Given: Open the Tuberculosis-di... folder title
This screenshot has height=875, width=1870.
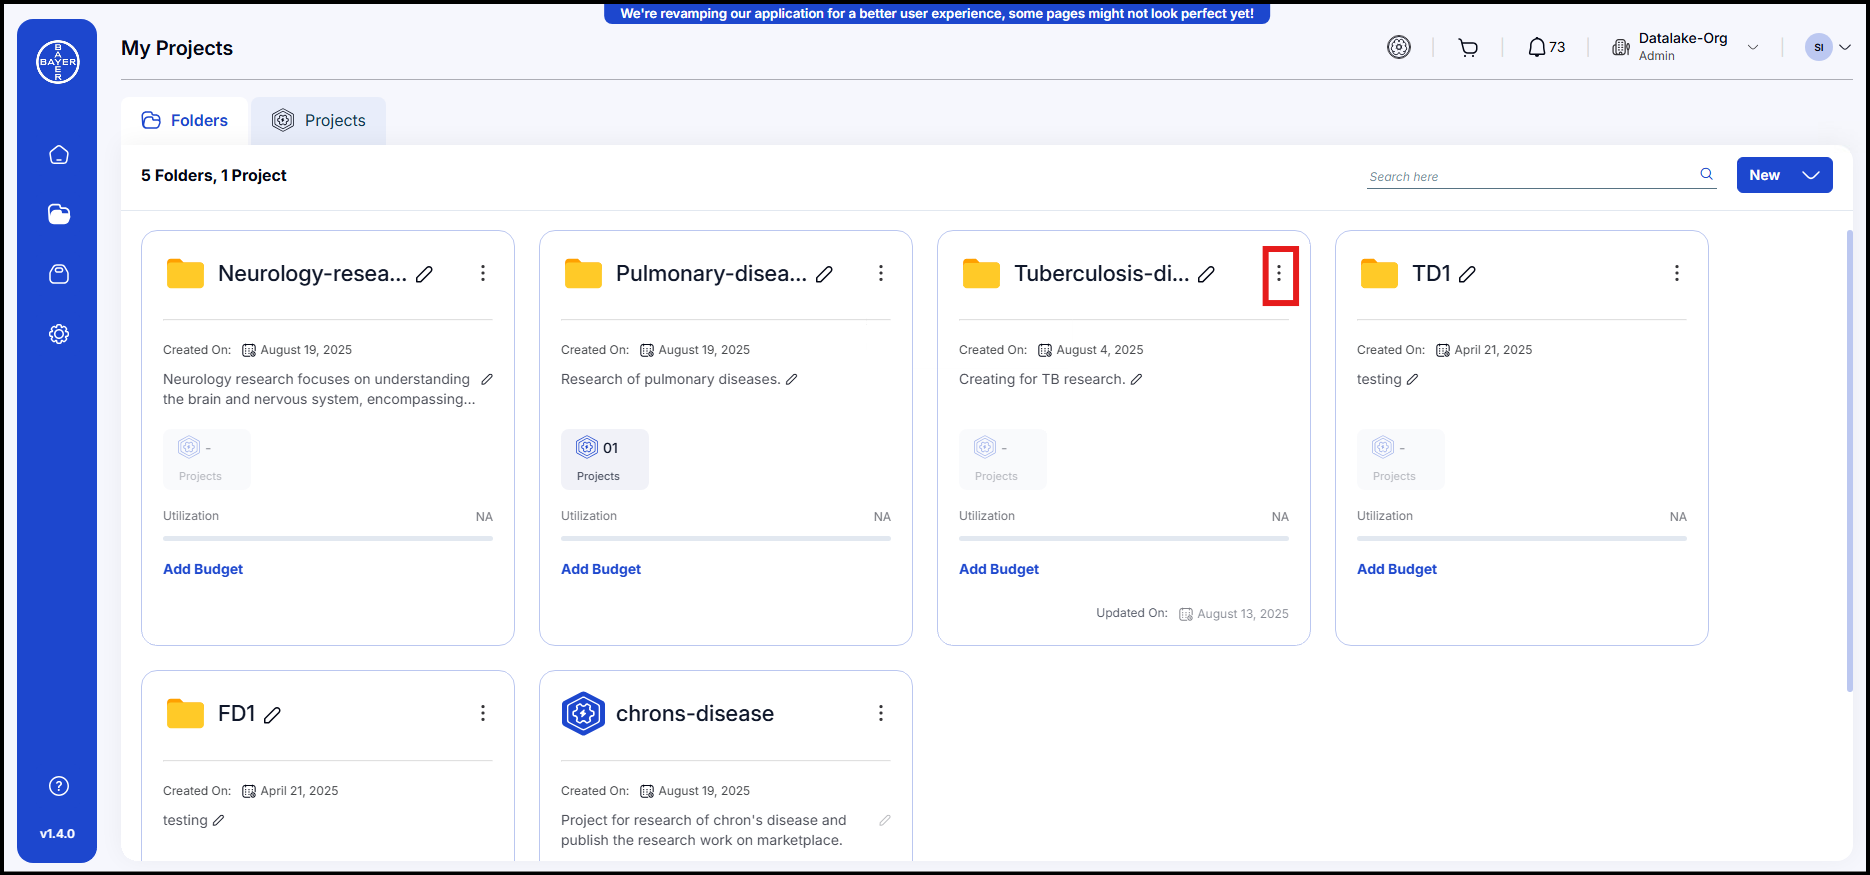Looking at the screenshot, I should click(x=1102, y=274).
